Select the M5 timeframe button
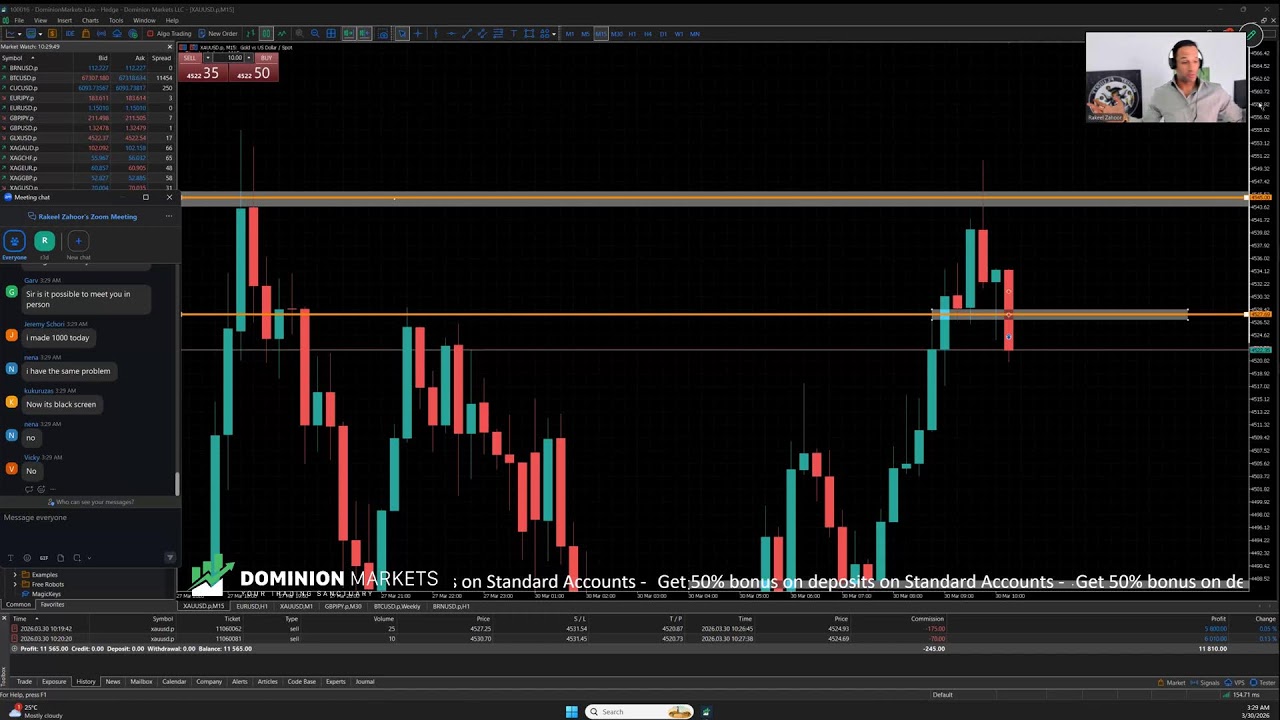1280x720 pixels. 585,34
